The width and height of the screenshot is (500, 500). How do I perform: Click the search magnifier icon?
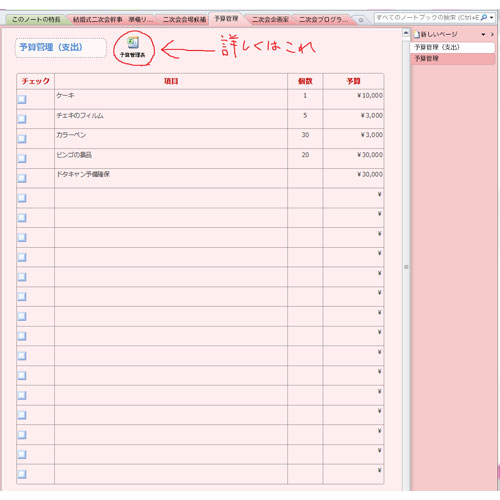[x=484, y=17]
